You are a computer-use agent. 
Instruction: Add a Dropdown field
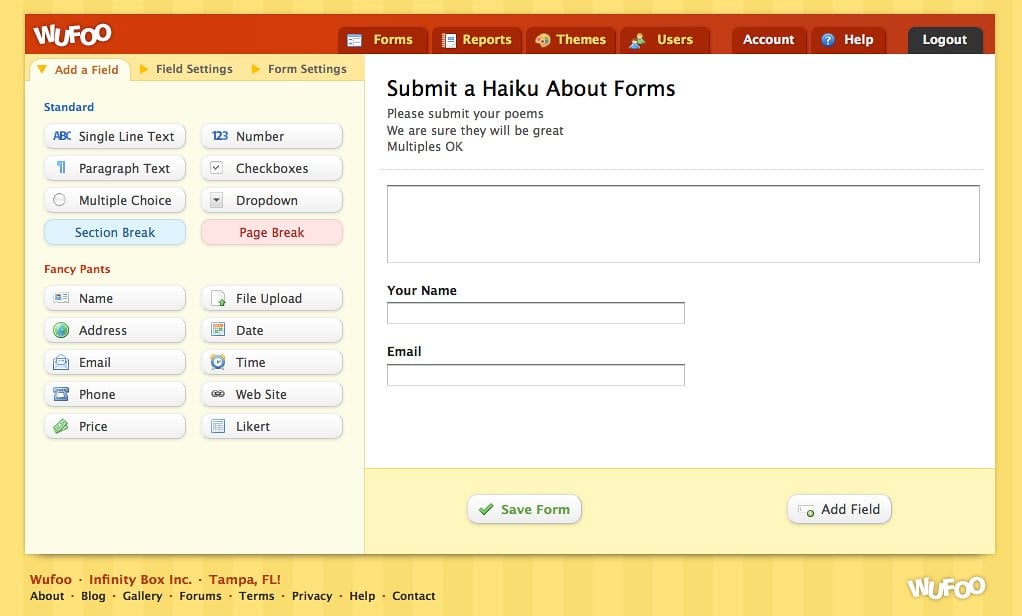click(x=272, y=201)
